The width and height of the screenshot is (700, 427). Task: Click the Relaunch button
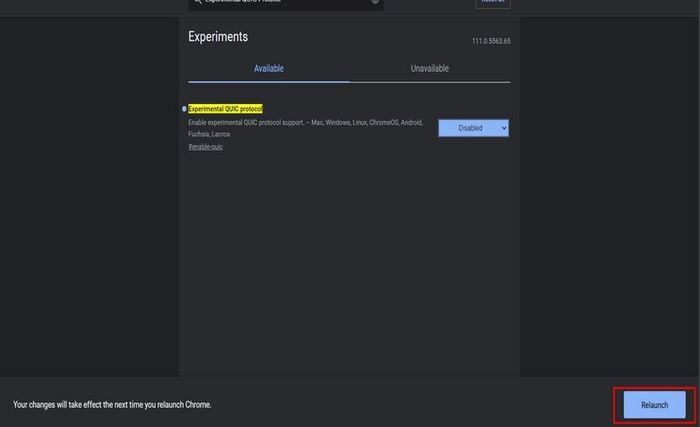pos(654,405)
